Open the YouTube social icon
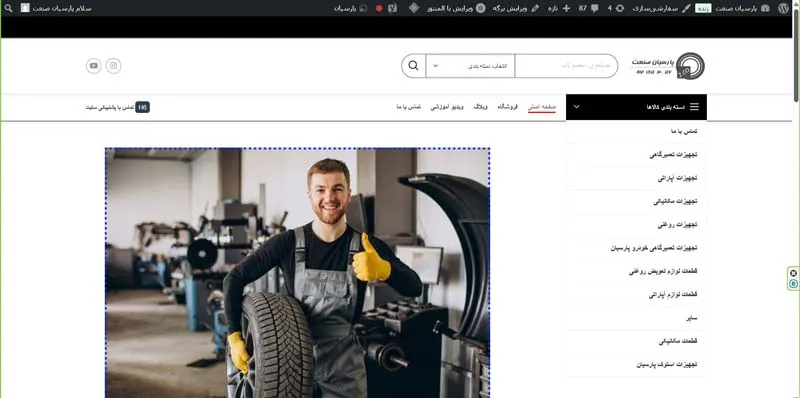 point(93,66)
